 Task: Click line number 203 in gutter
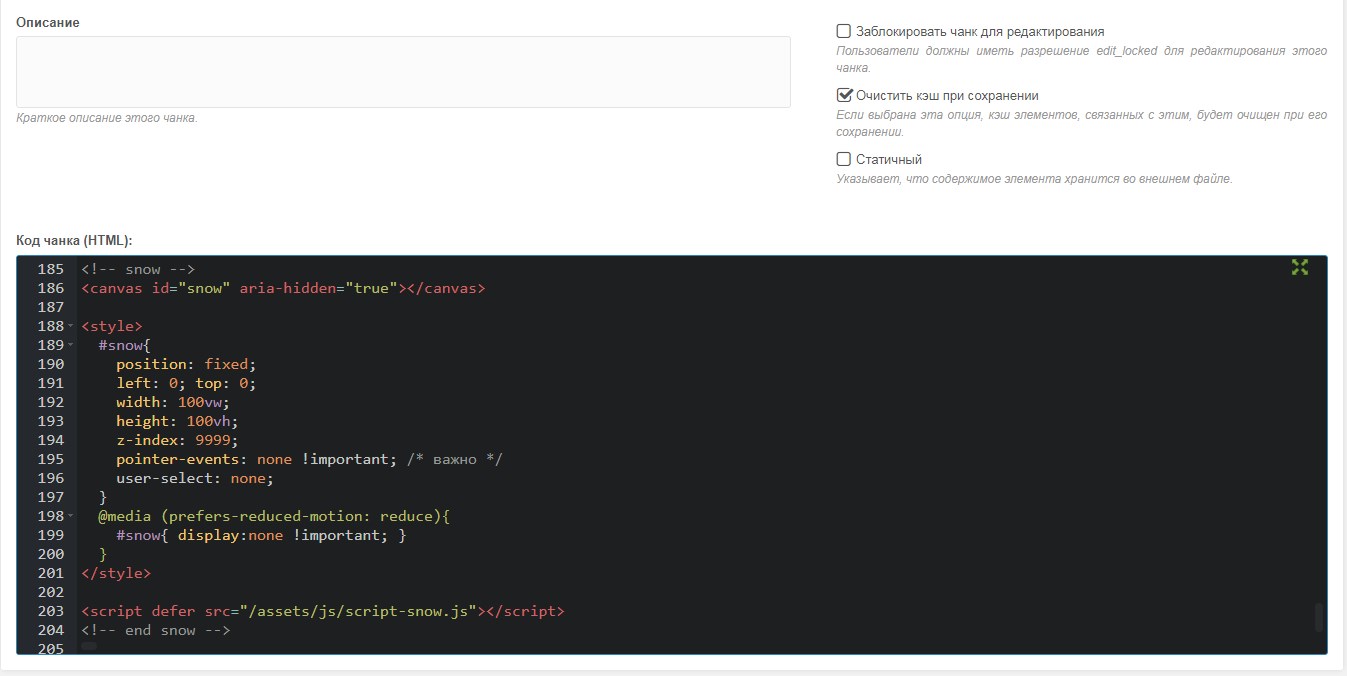tap(50, 611)
